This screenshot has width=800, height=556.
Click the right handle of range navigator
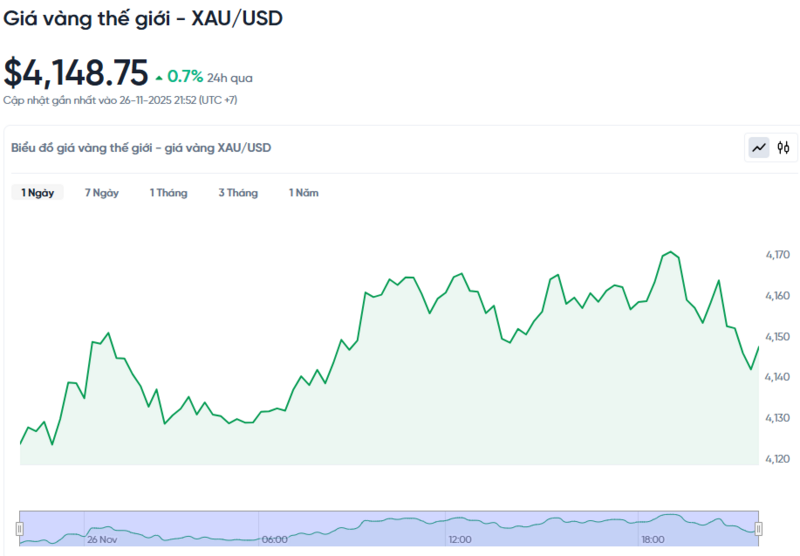point(758,528)
